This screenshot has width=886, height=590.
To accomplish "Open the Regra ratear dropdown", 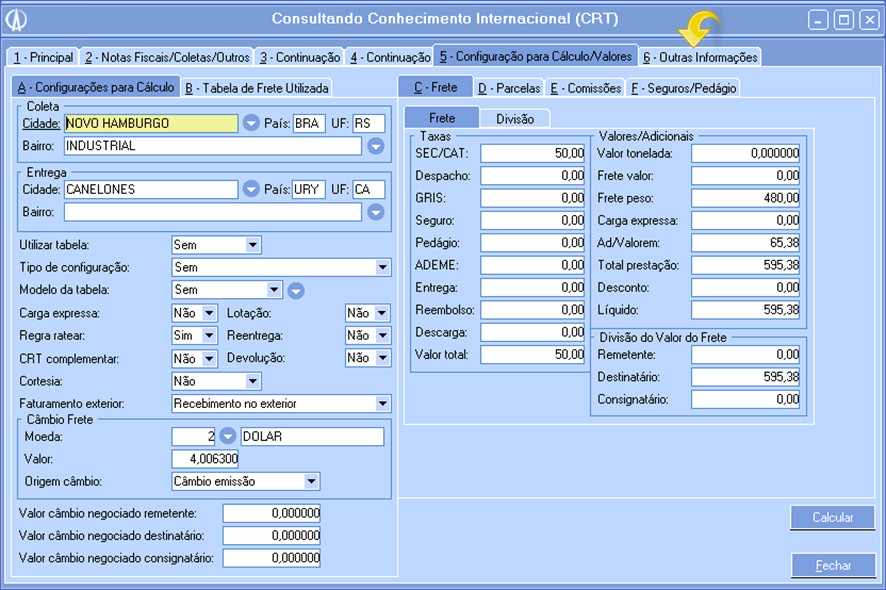I will coord(209,336).
